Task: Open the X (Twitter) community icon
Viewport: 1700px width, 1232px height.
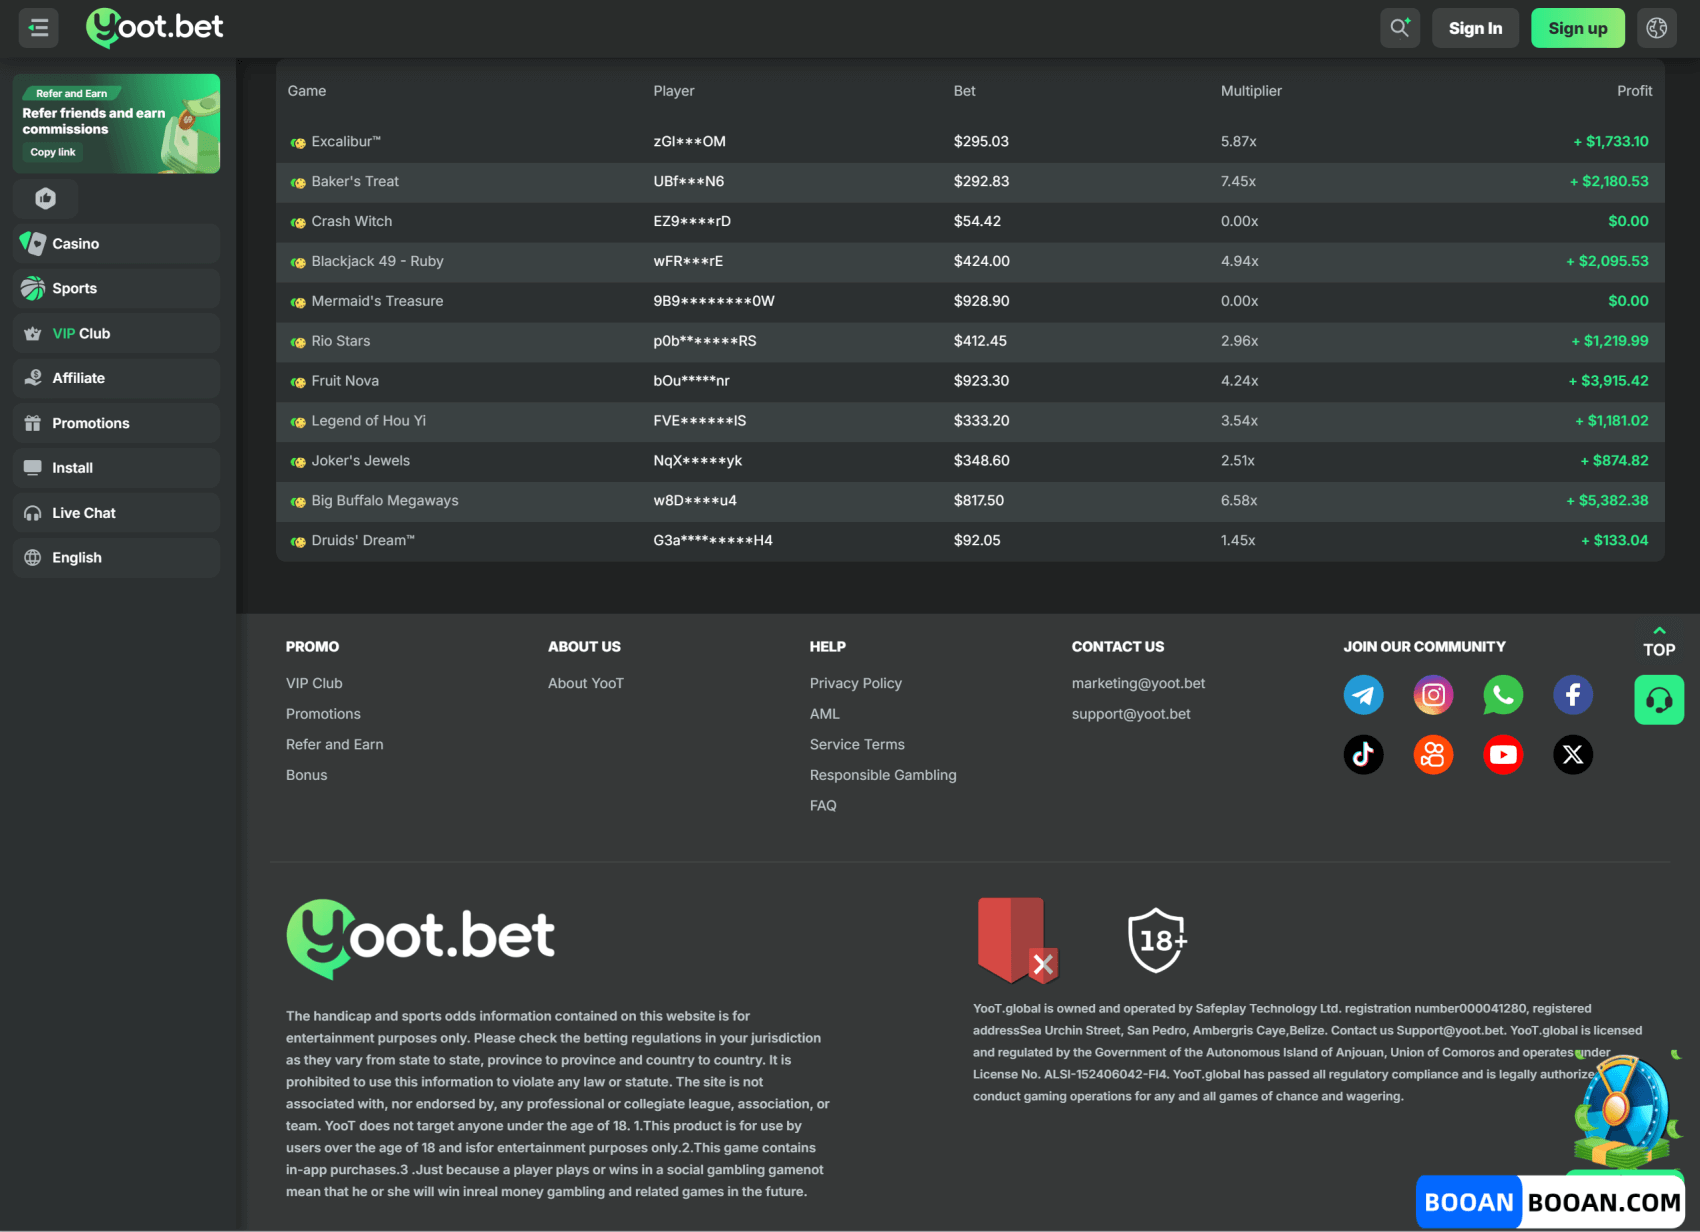Action: (x=1573, y=755)
